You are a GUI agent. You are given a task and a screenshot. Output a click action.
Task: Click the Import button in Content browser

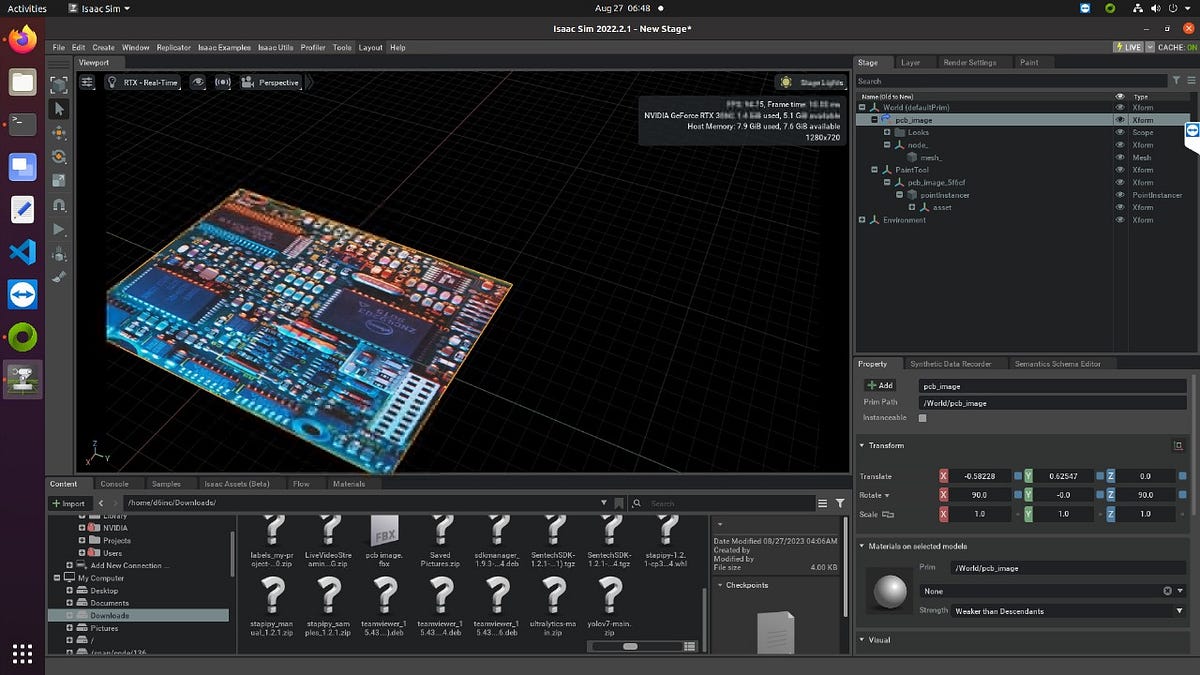tap(68, 503)
